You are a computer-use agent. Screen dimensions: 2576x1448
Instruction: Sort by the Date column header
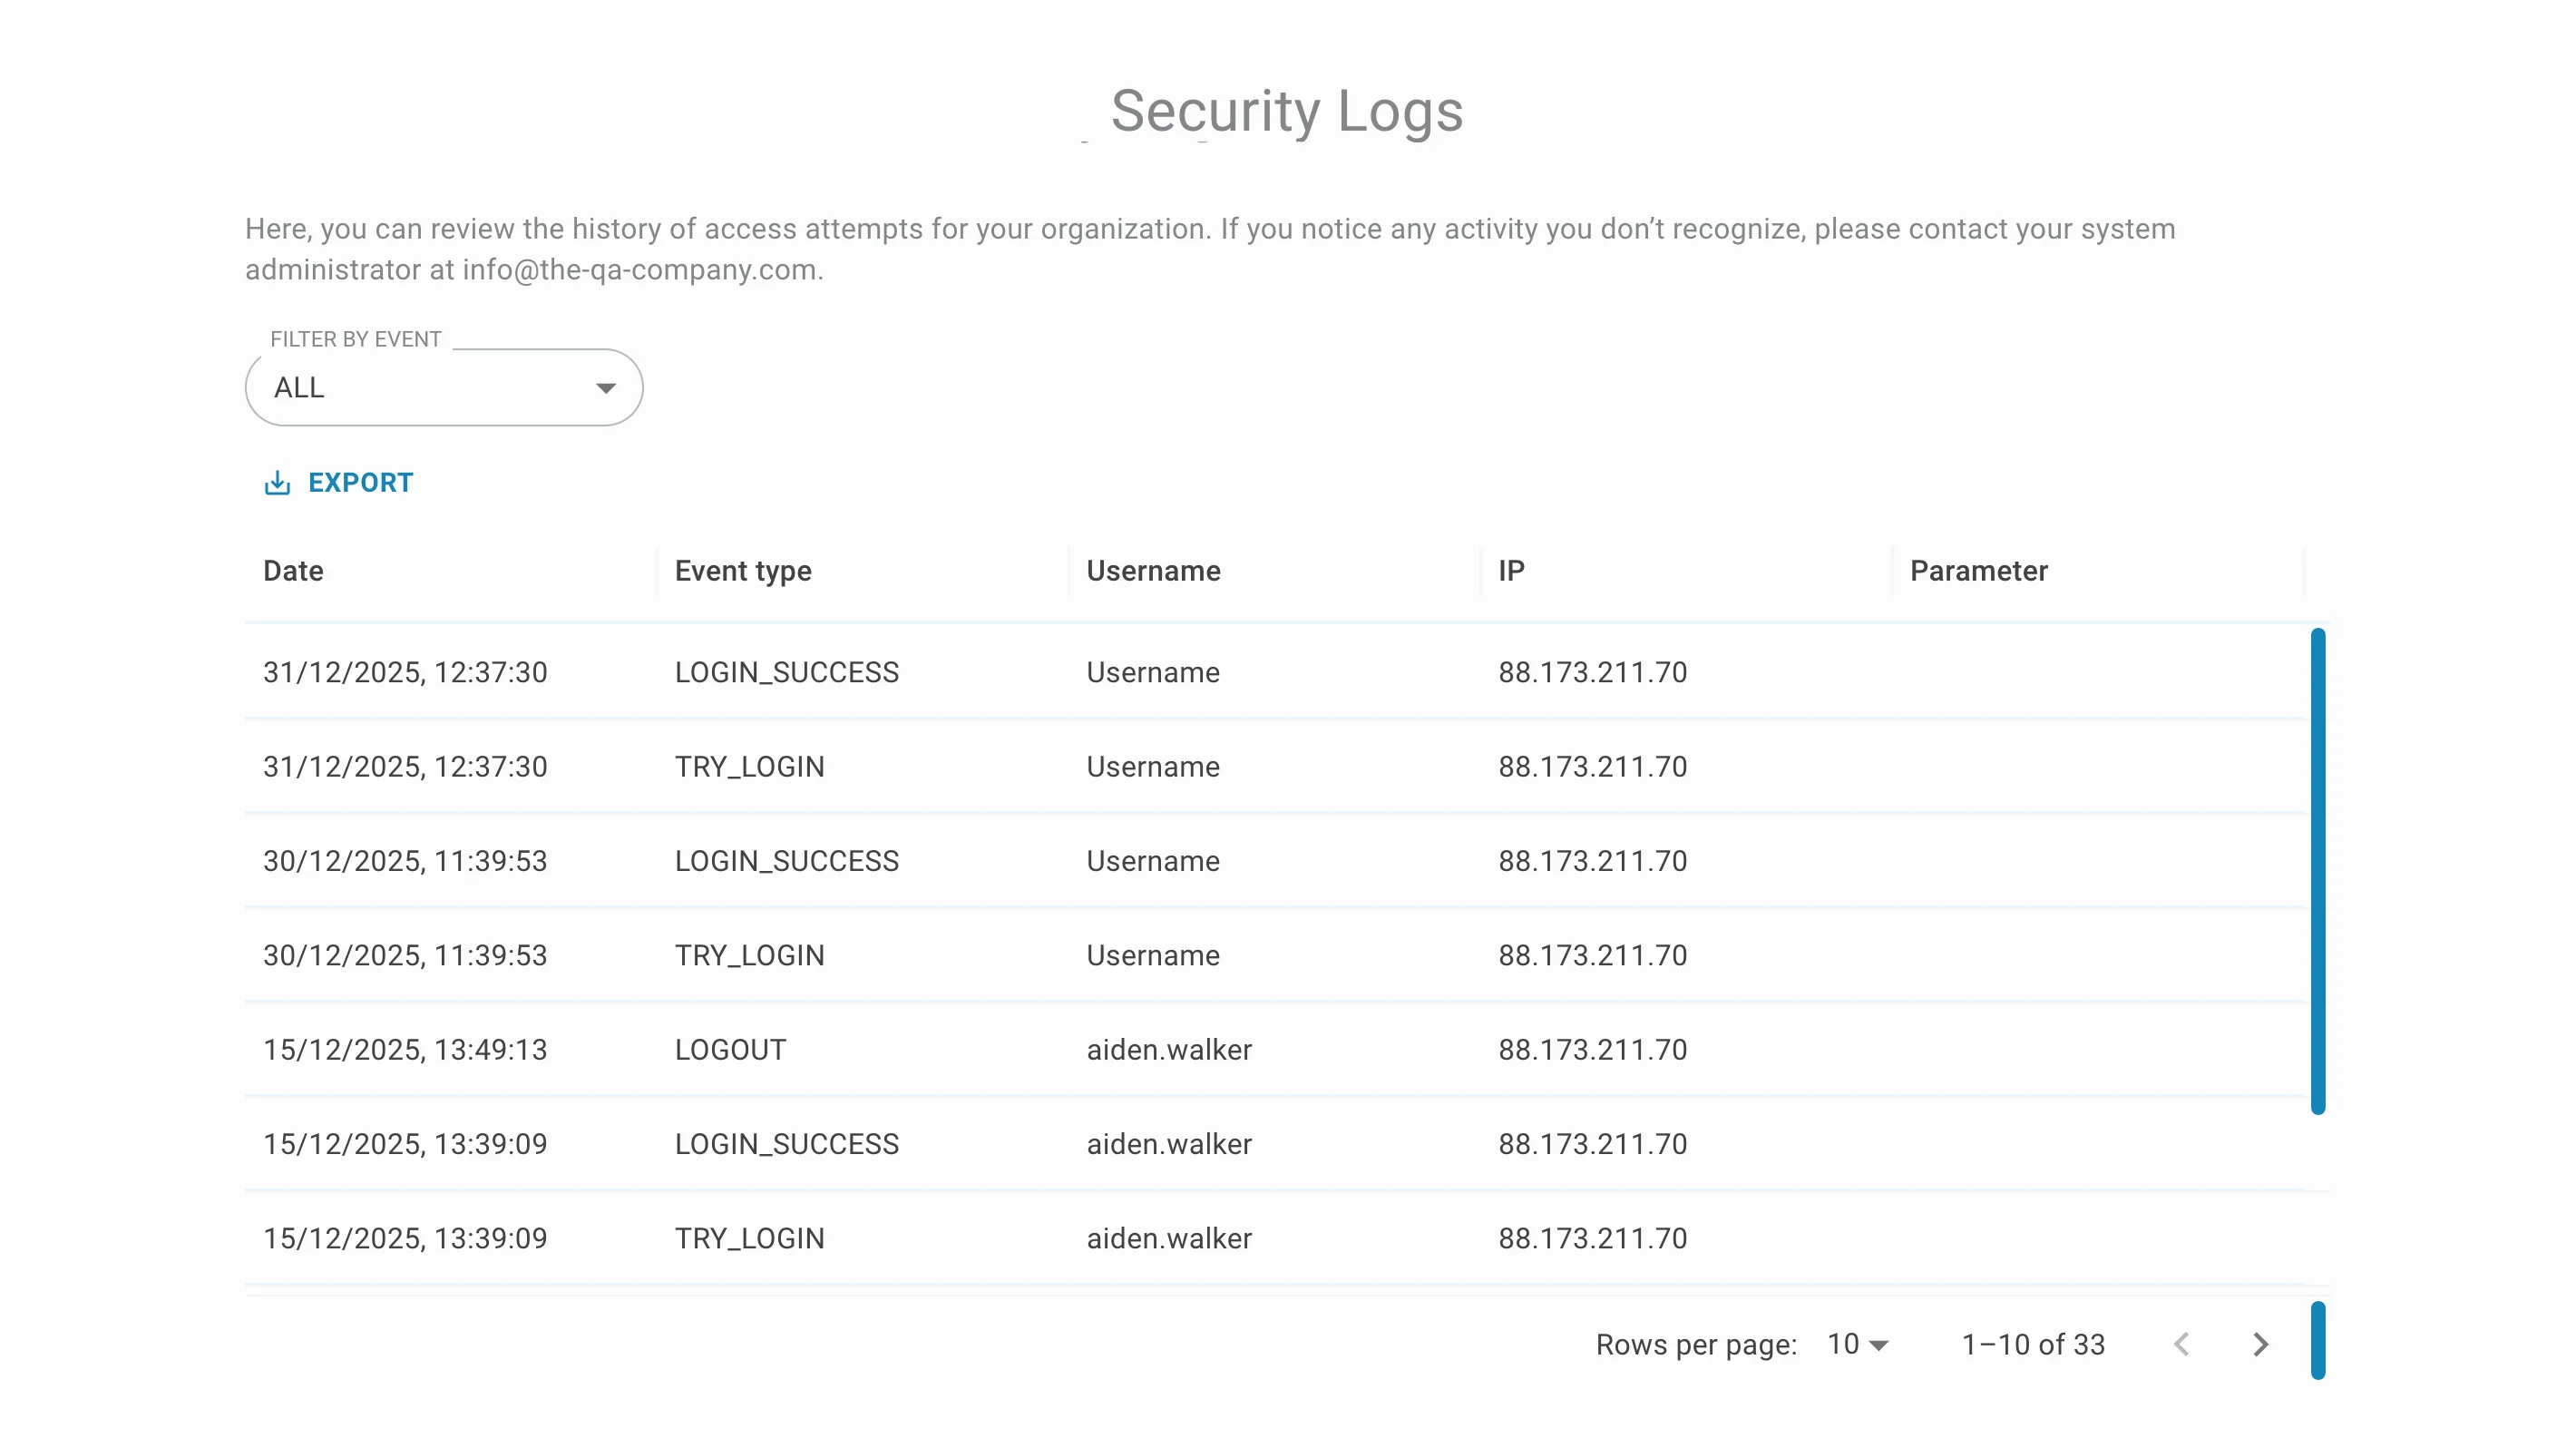(293, 571)
